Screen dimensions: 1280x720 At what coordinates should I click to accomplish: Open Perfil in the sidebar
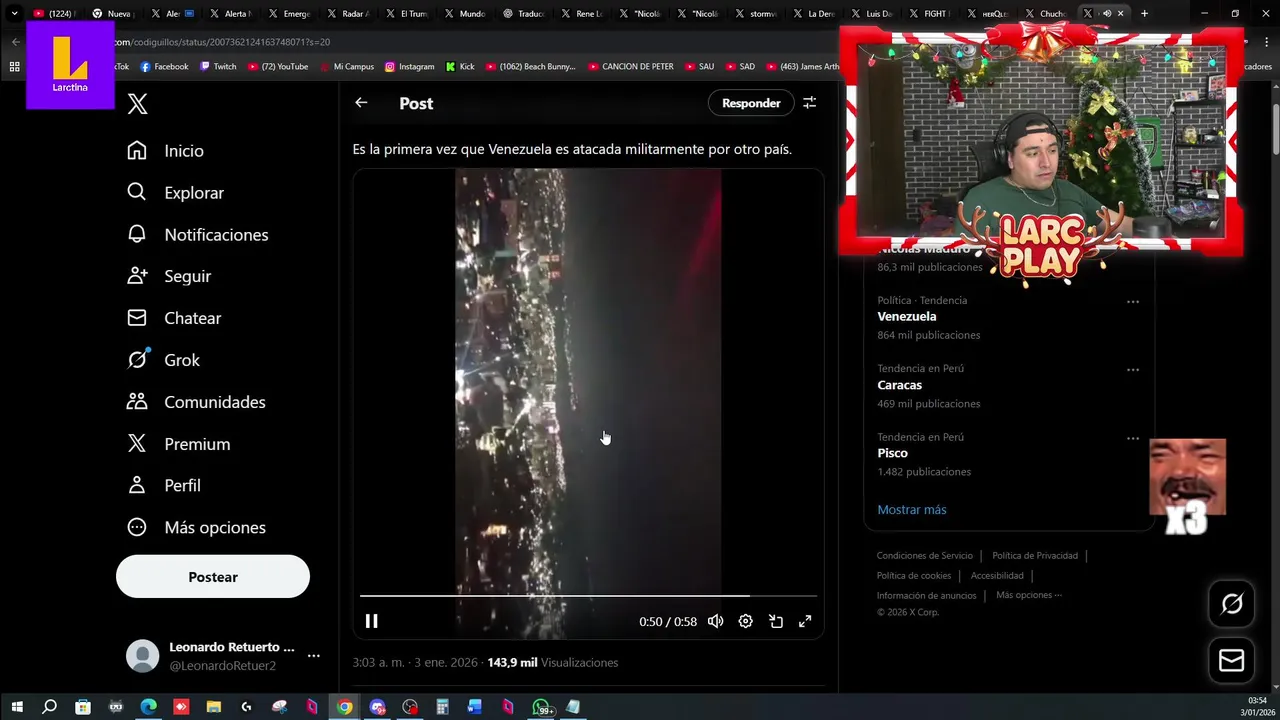pos(164,485)
